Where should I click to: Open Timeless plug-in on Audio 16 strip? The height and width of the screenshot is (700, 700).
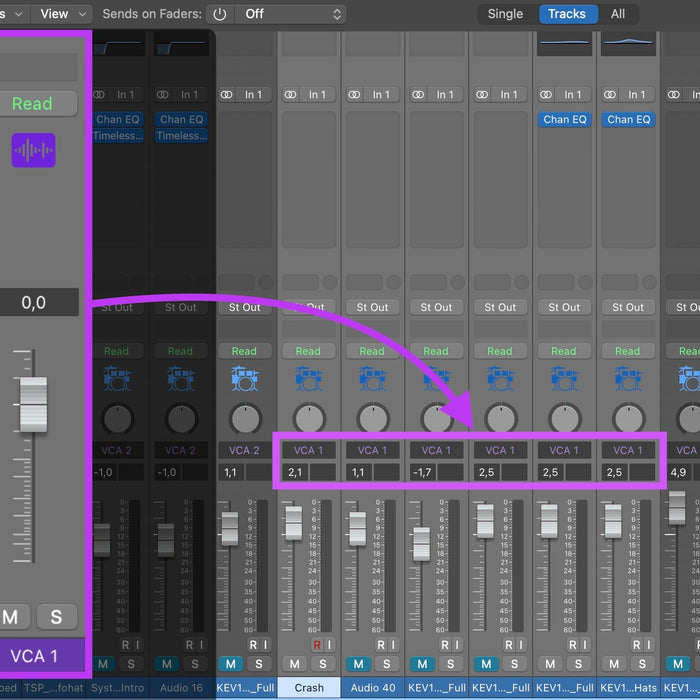(181, 136)
